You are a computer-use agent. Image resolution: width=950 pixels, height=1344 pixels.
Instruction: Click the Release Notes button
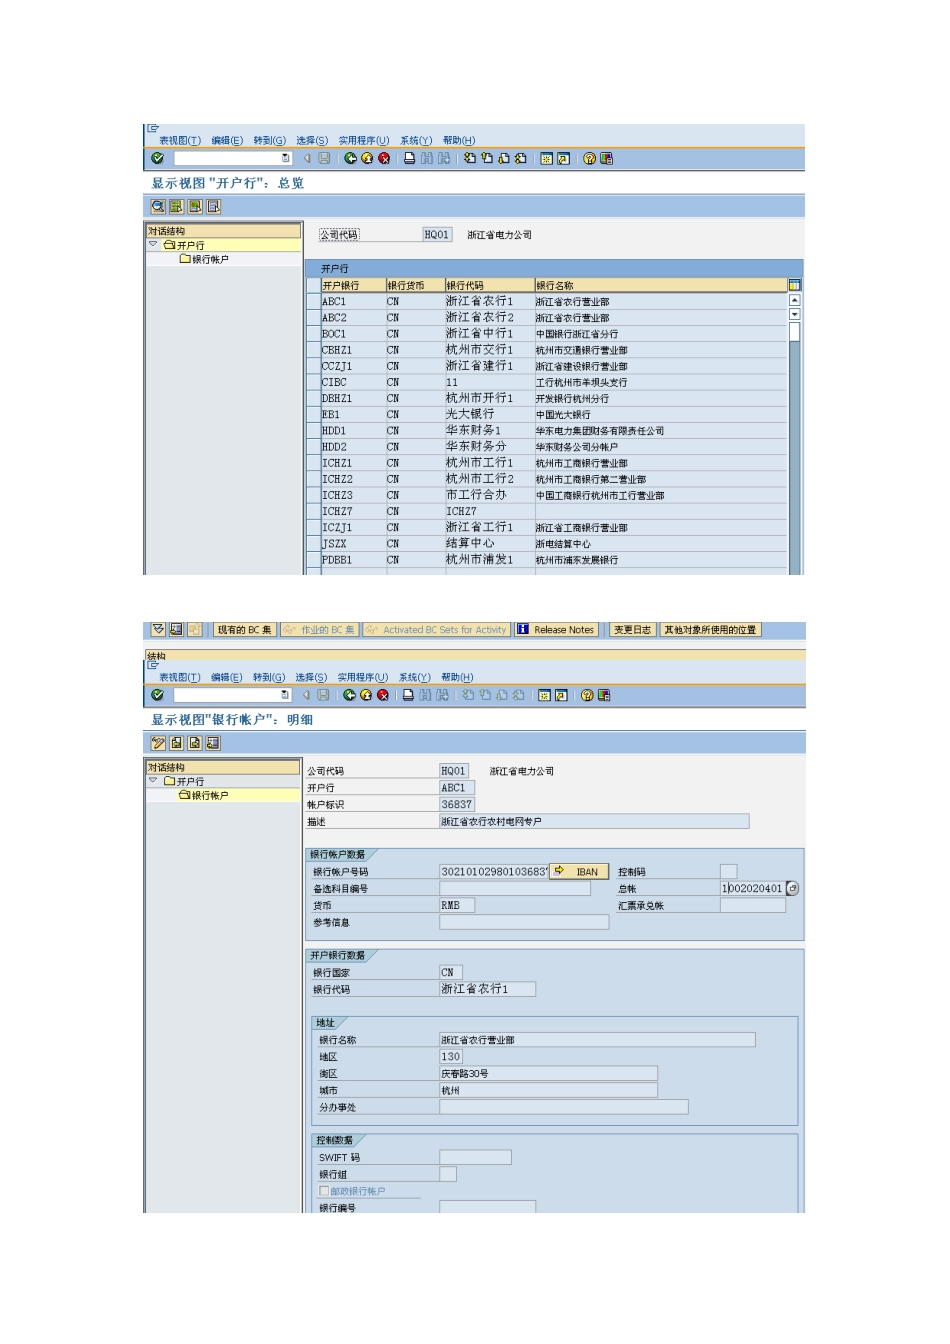(555, 630)
